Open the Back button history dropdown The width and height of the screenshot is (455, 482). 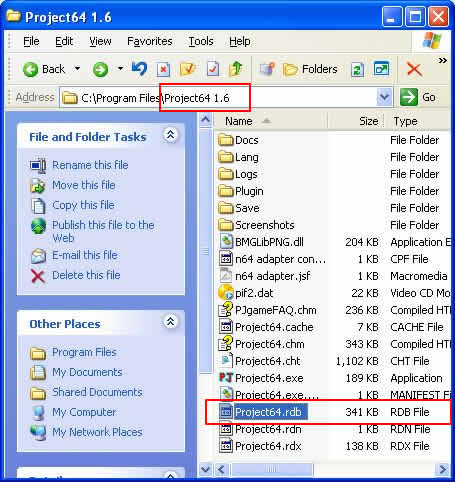coord(77,69)
